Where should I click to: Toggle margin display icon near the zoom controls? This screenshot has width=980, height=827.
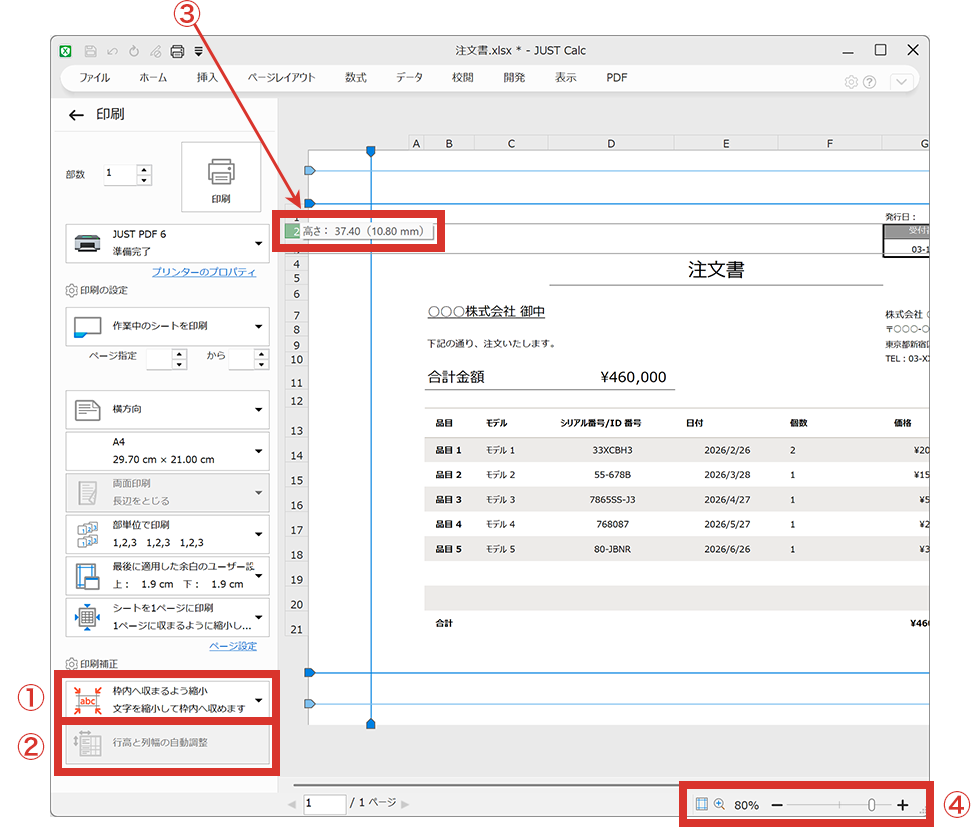(x=702, y=804)
